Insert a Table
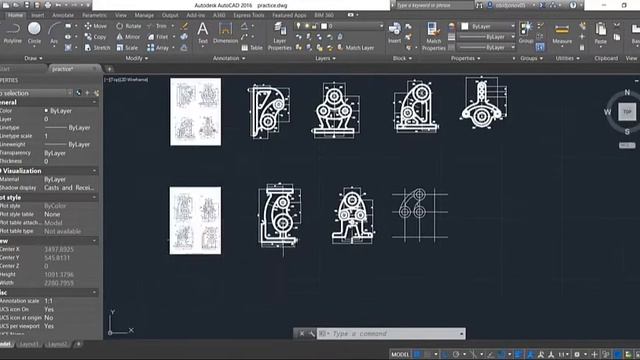The width and height of the screenshot is (640, 360). [x=252, y=48]
